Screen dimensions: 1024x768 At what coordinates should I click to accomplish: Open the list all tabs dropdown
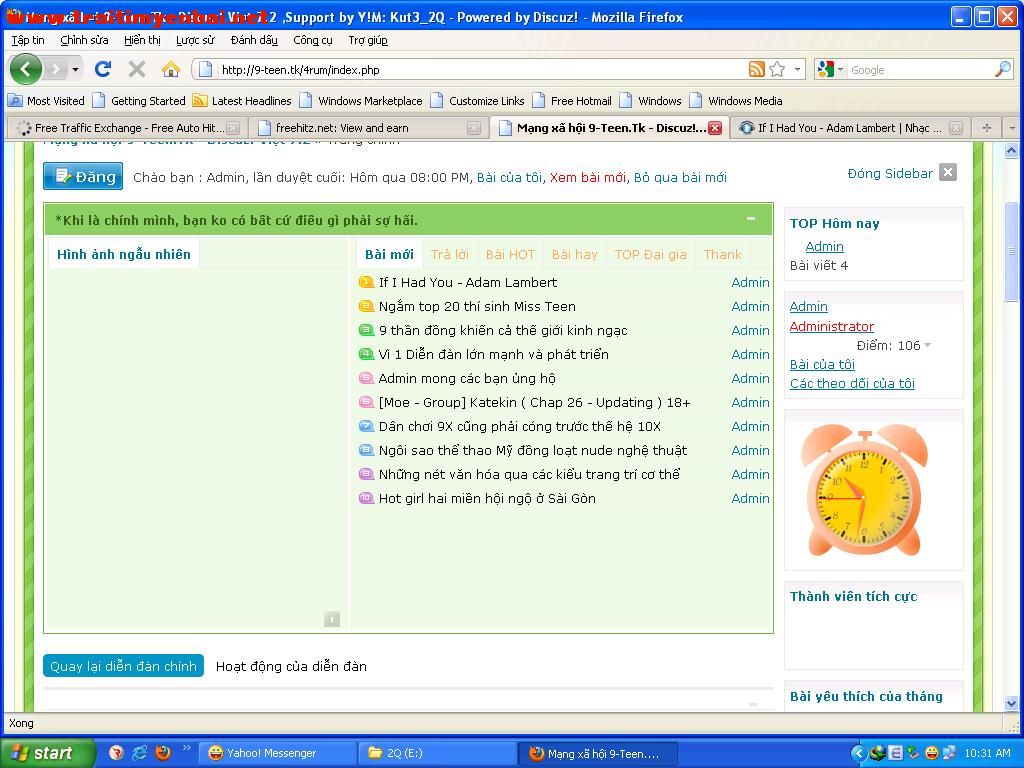(x=1012, y=128)
